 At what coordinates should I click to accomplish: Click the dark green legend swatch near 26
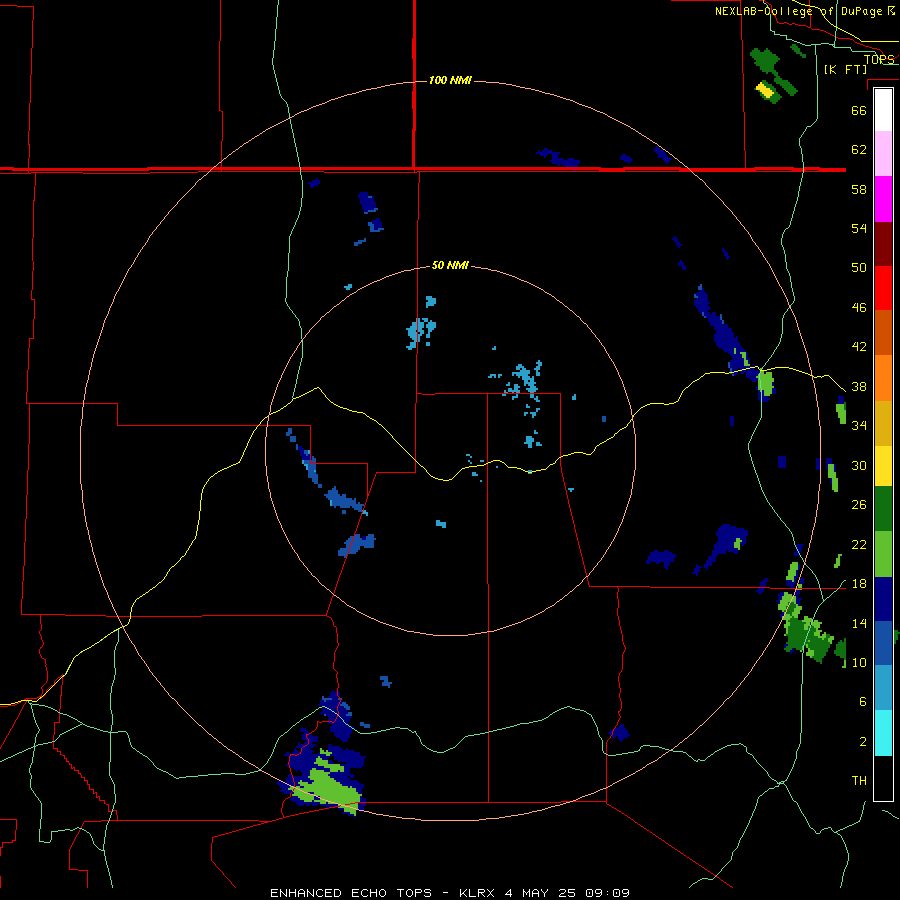pyautogui.click(x=883, y=509)
